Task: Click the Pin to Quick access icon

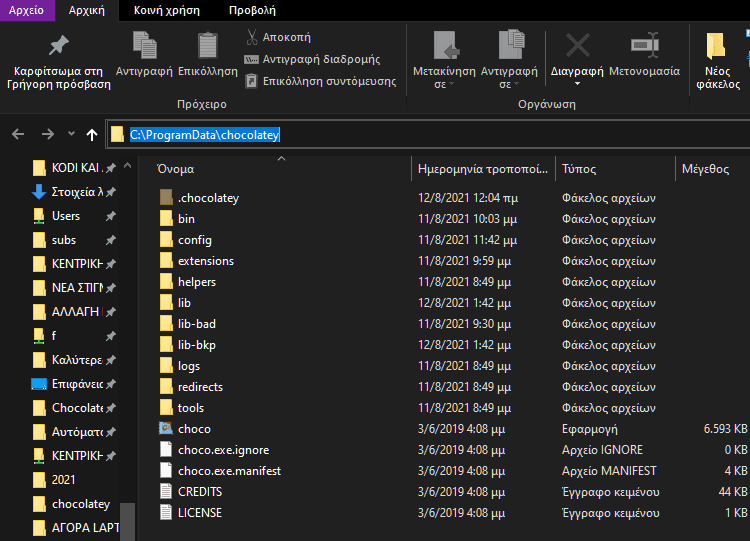Action: [58, 46]
